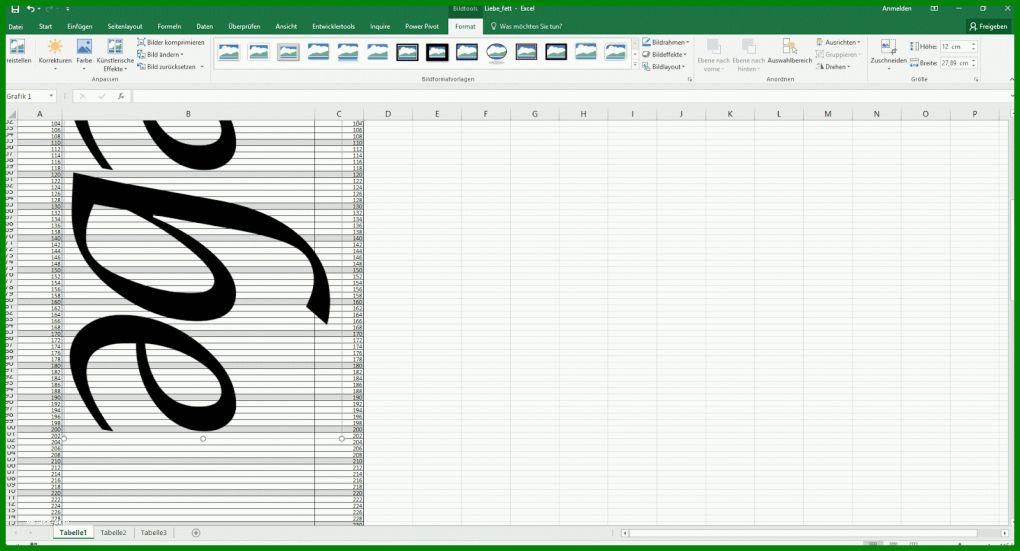This screenshot has height=551, width=1020.
Task: Click into the formula bar
Action: click(572, 96)
